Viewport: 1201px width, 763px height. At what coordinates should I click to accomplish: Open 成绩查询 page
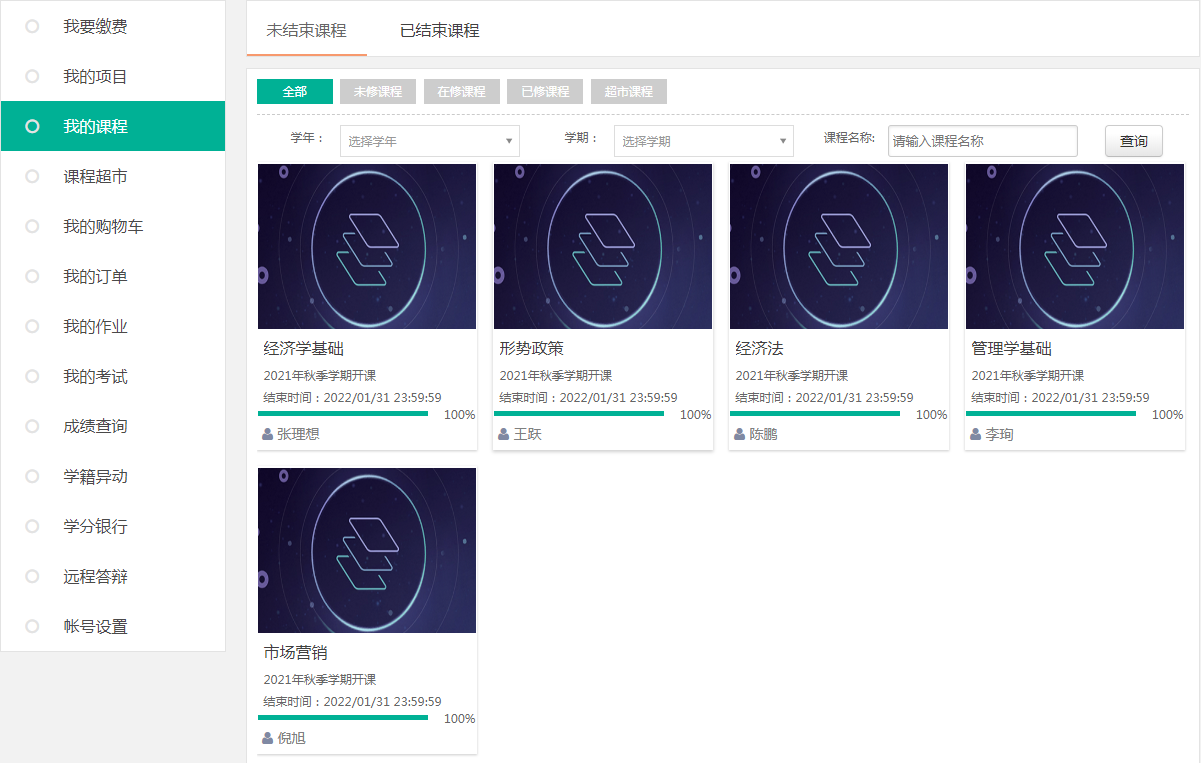pos(113,426)
